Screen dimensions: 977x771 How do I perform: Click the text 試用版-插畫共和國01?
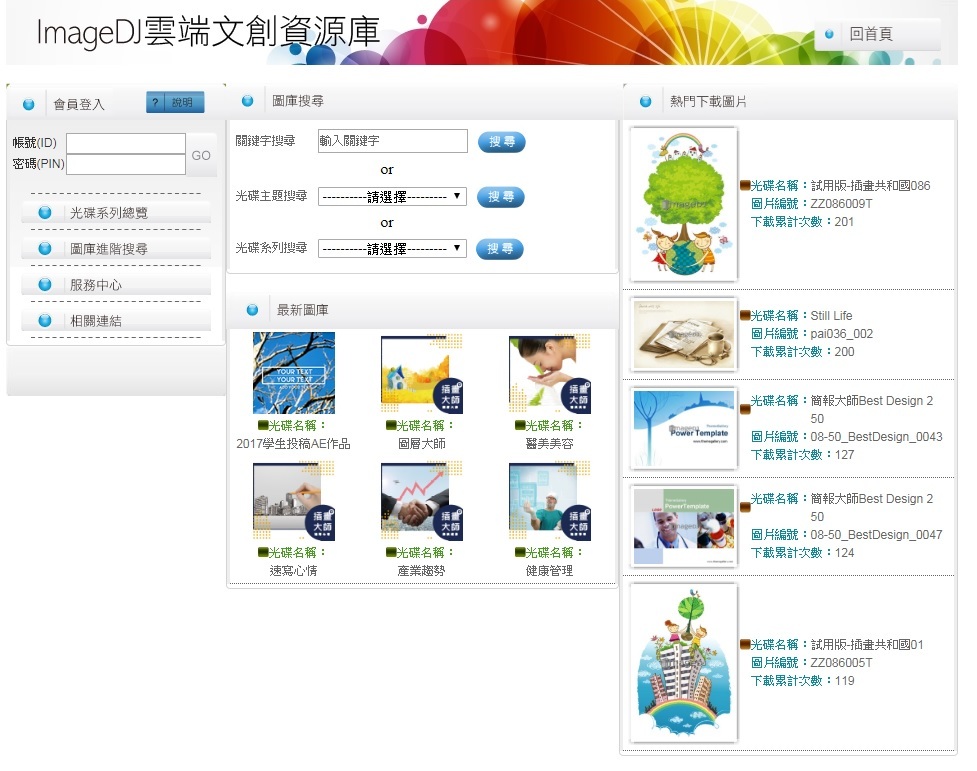coord(867,644)
